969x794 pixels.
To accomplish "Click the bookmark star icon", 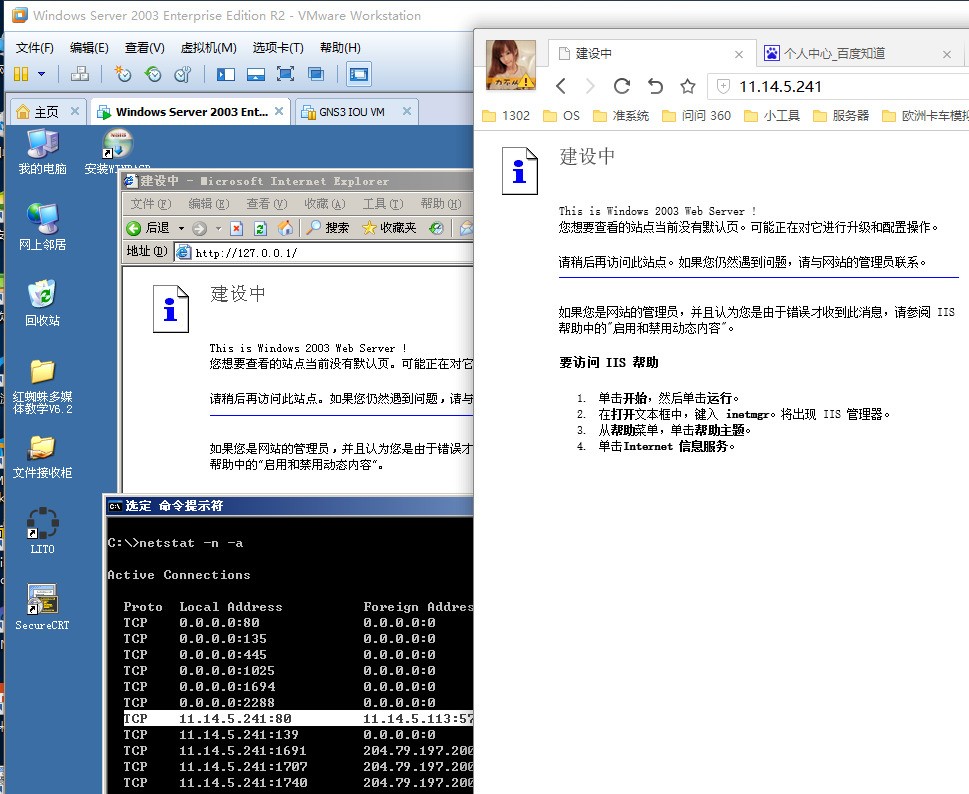I will pyautogui.click(x=688, y=86).
